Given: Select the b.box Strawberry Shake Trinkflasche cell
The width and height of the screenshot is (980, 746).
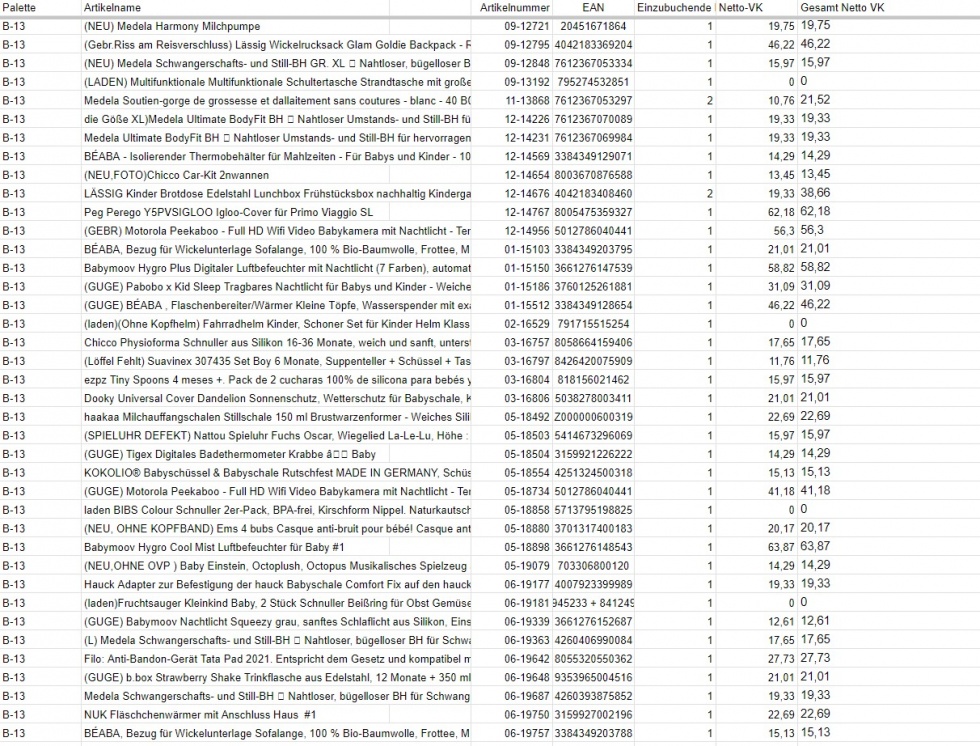Looking at the screenshot, I should 276,678.
